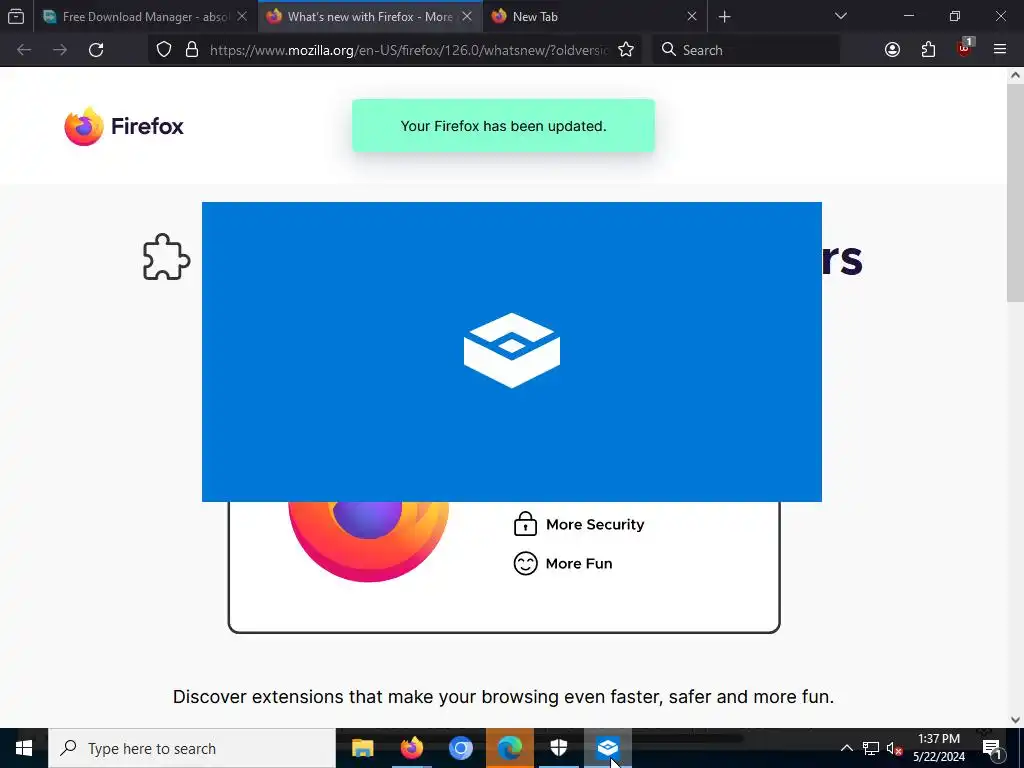The width and height of the screenshot is (1024, 768).
Task: Close the New Tab tab
Action: tap(692, 16)
